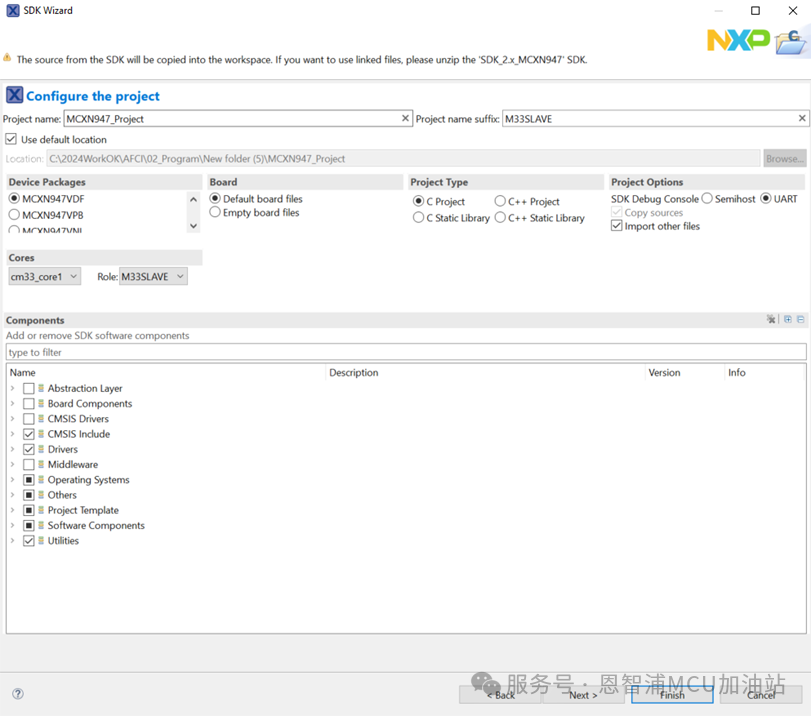Toggle the Software Components checkbox
The image size is (811, 716).
(29, 525)
